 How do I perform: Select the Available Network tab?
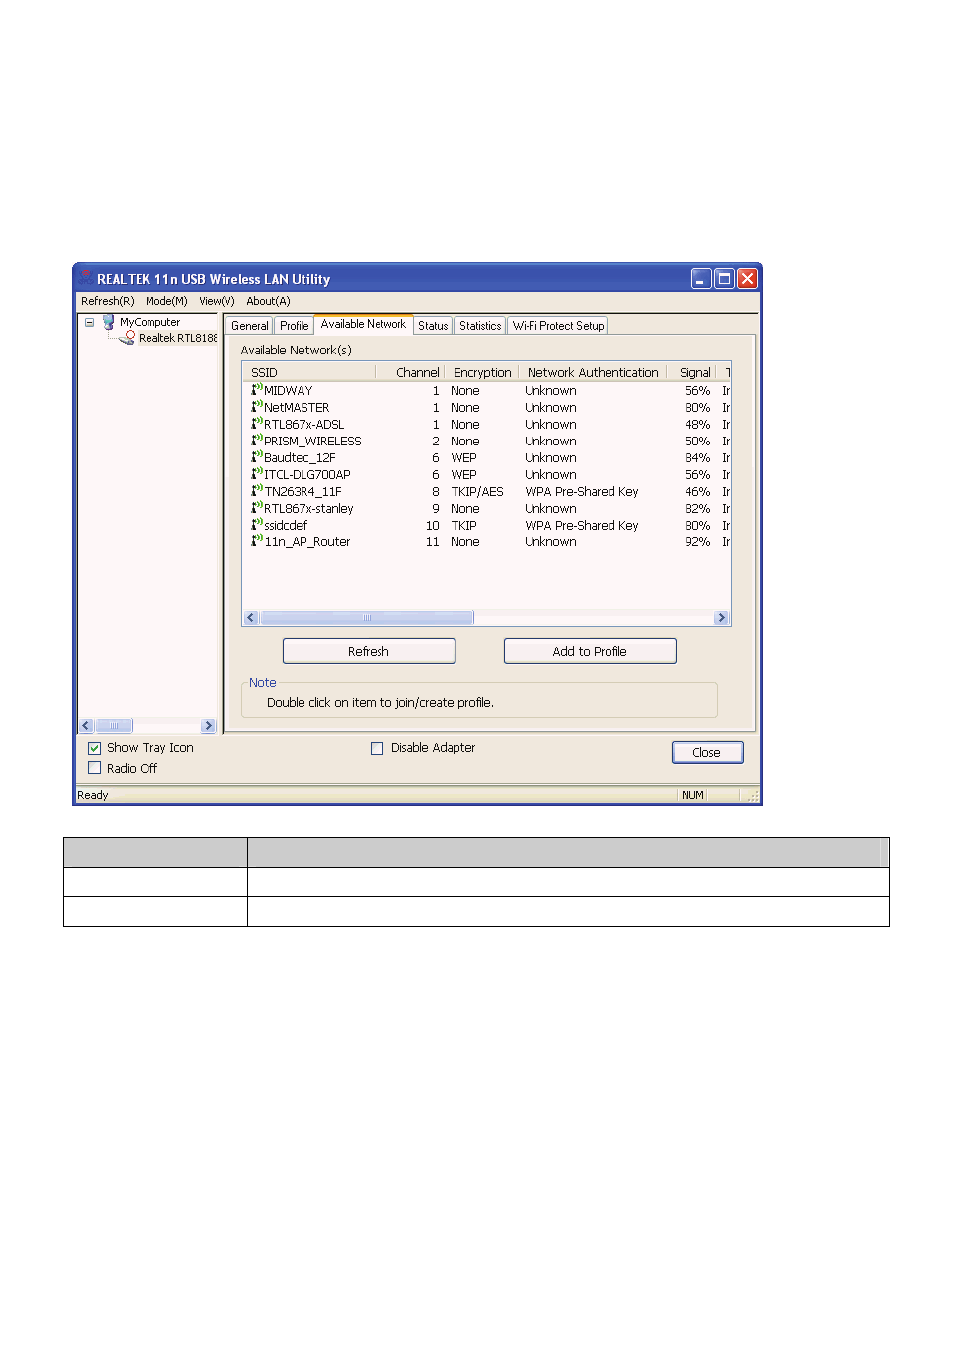(x=363, y=324)
